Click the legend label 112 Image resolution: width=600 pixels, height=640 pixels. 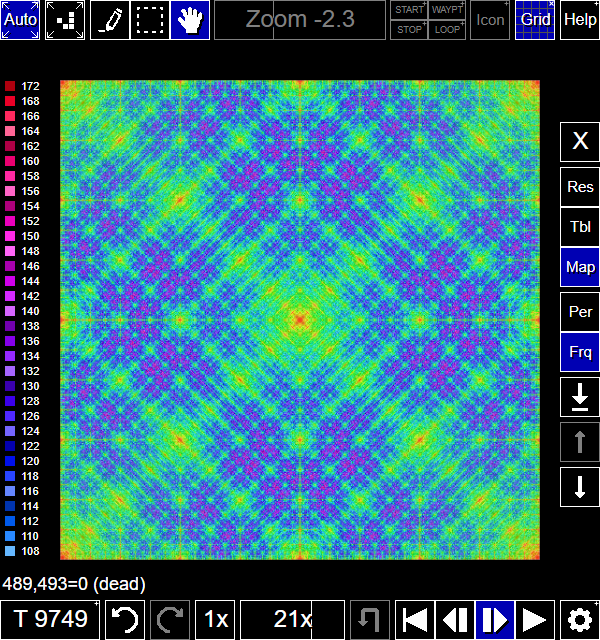pyautogui.click(x=31, y=521)
